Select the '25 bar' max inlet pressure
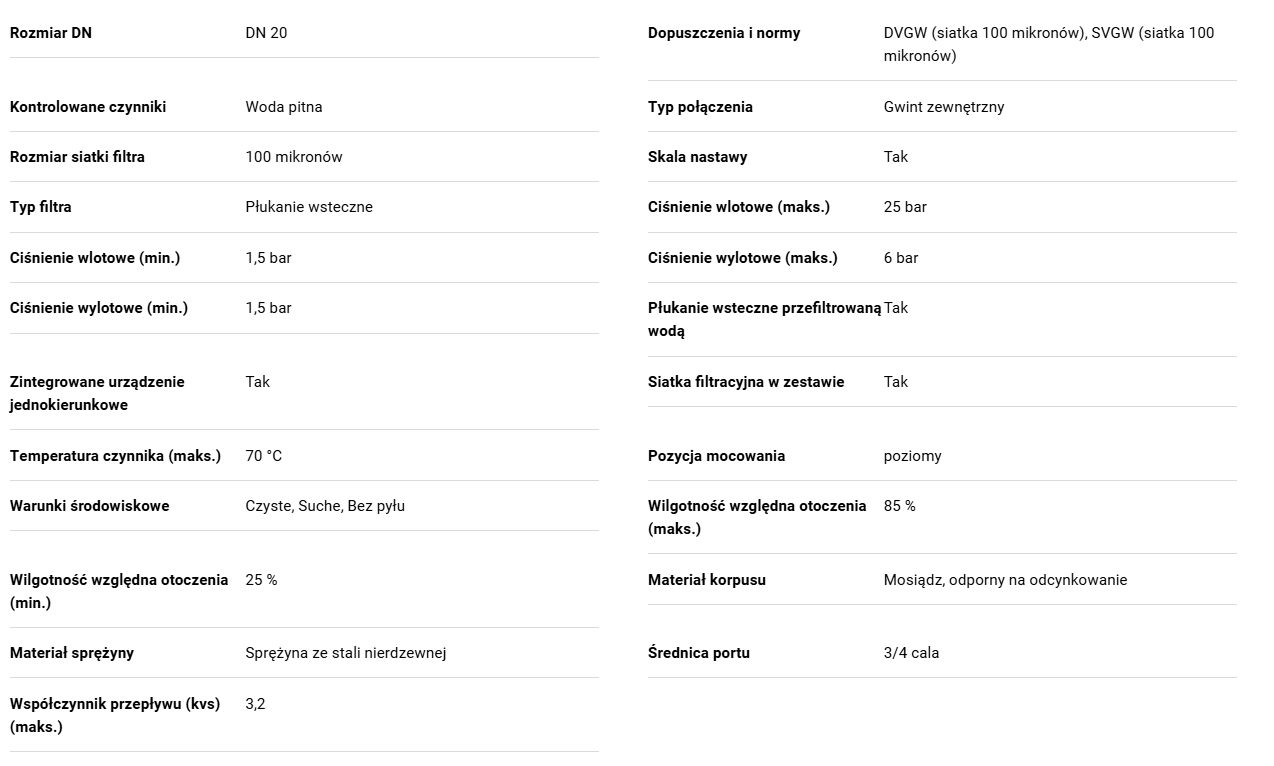This screenshot has height=766, width=1274. [905, 207]
